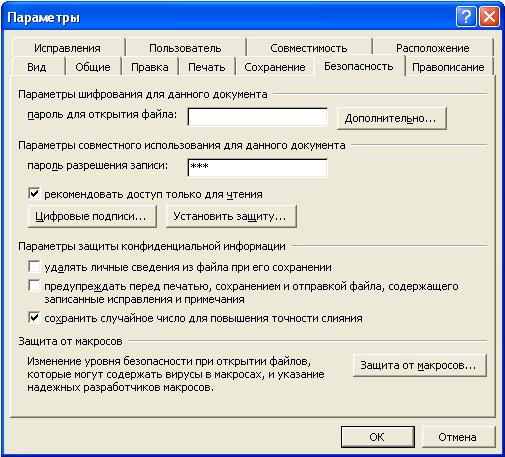The height and width of the screenshot is (457, 505).
Task: Open the Общие tab
Action: (x=93, y=67)
